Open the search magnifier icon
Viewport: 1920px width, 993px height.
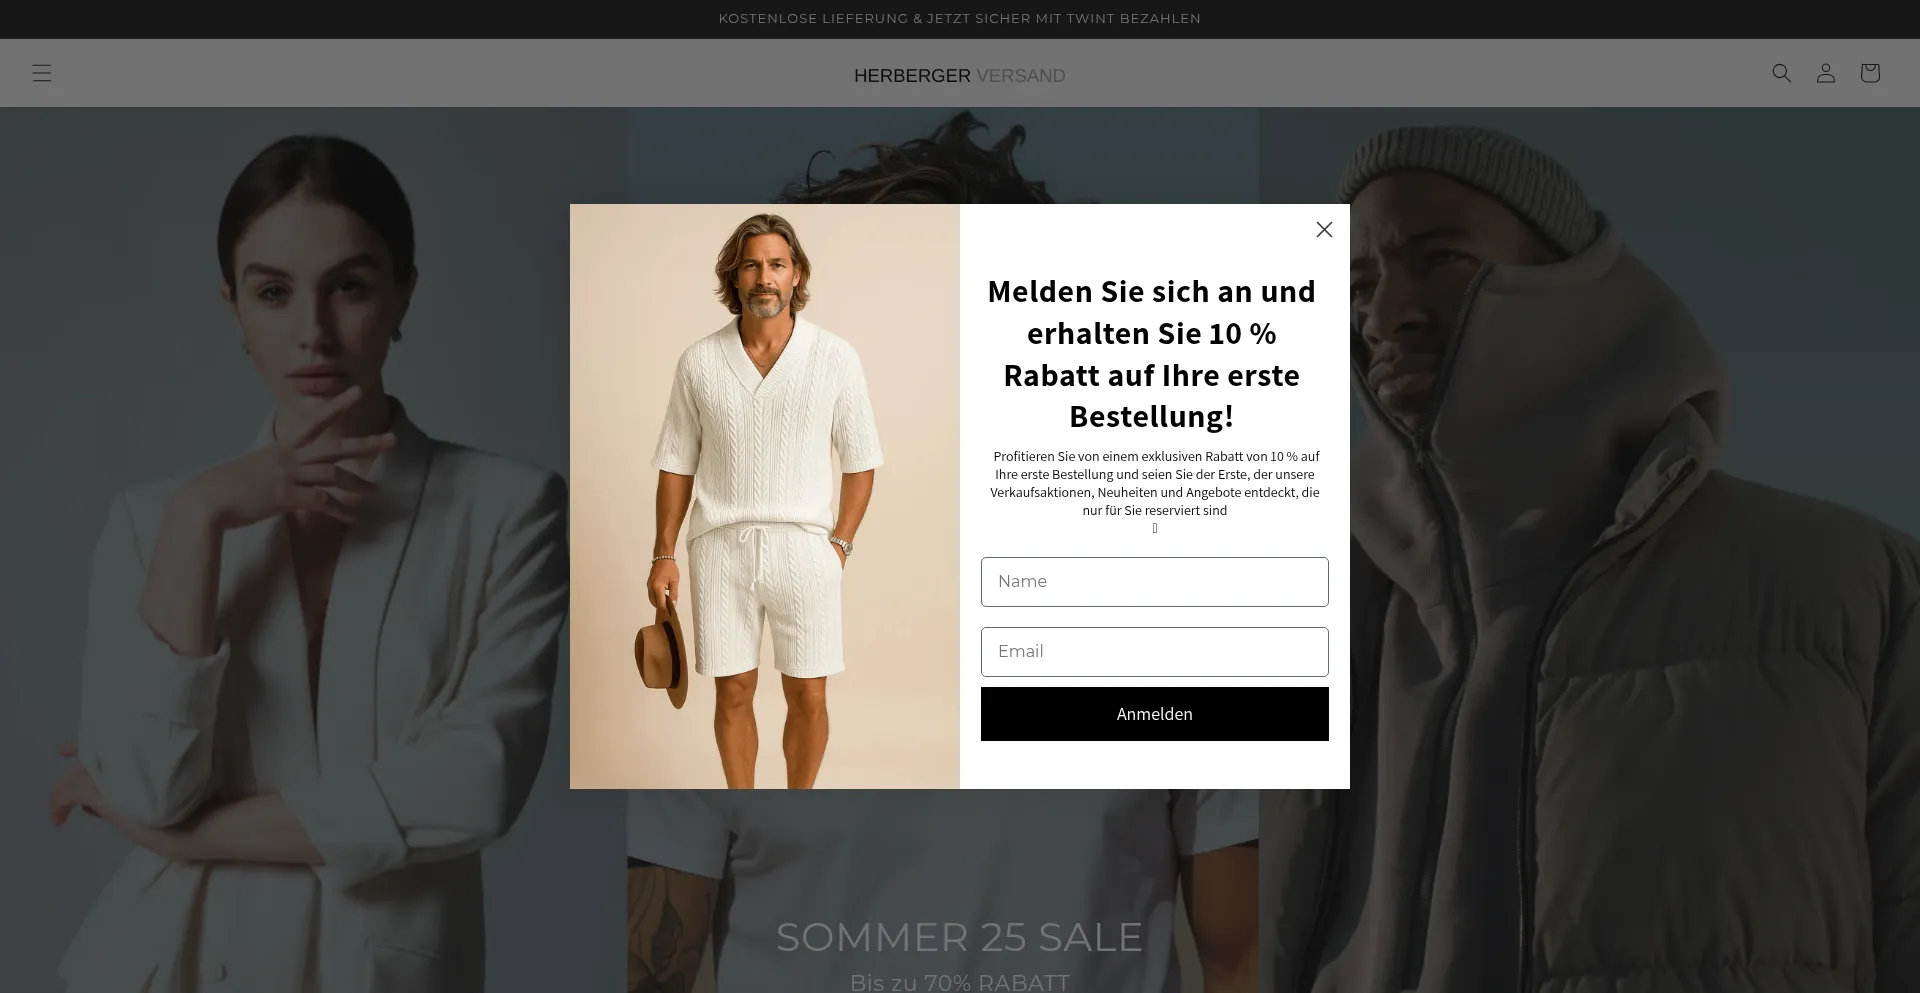1781,73
